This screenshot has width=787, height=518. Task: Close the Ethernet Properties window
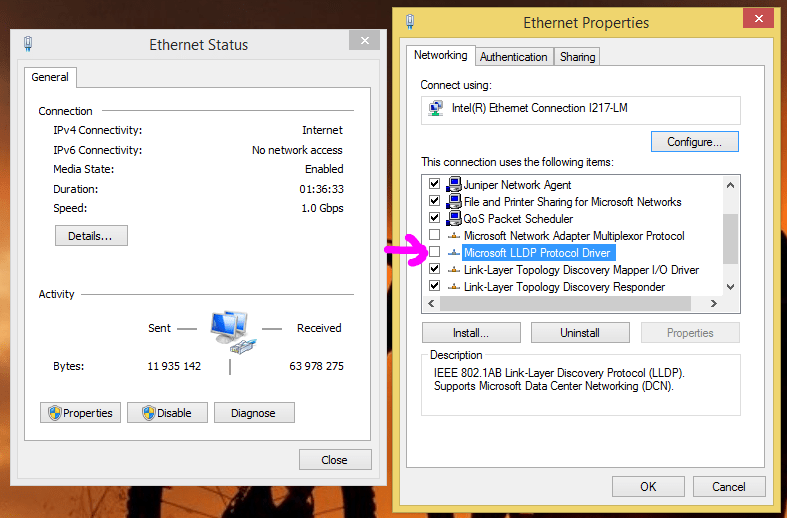[758, 18]
